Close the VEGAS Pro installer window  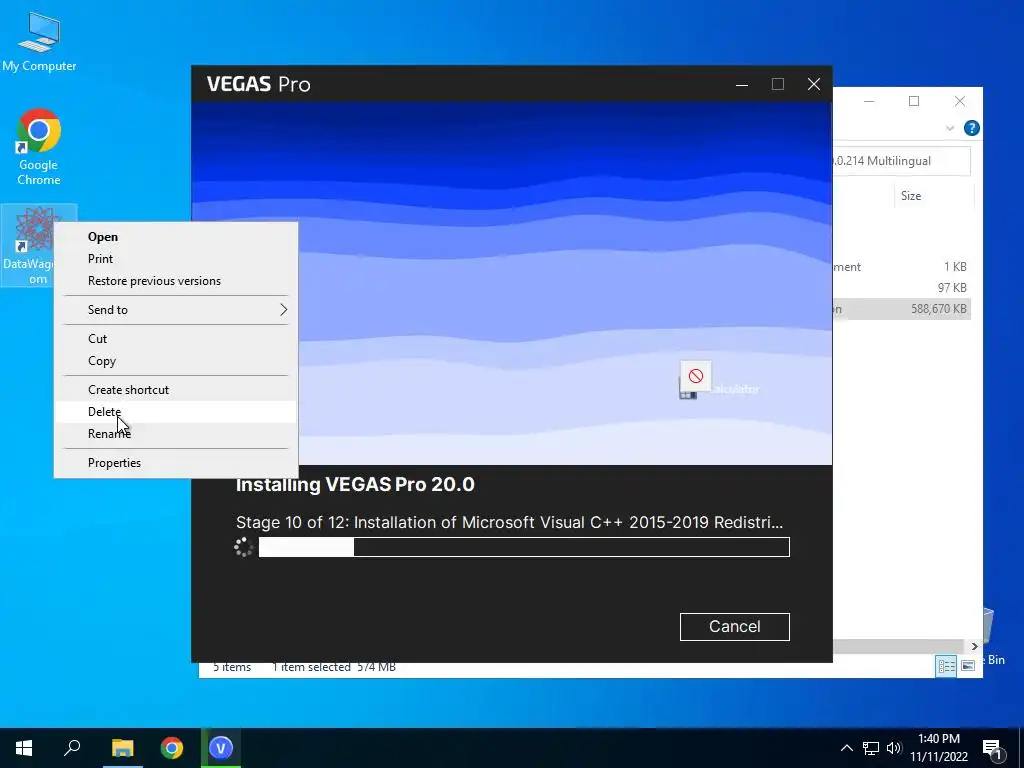[814, 84]
